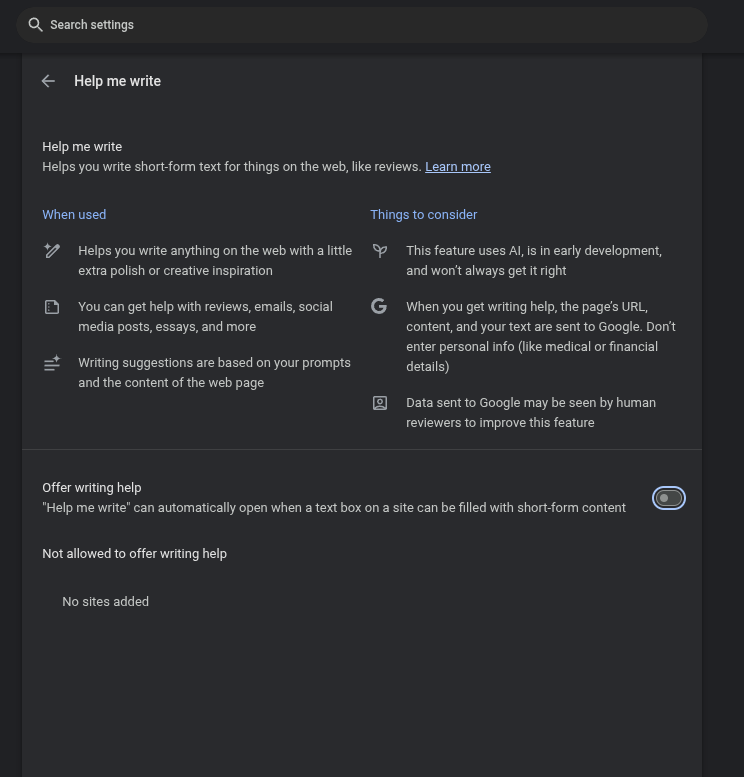Click the magnifier icon in the search bar
The image size is (744, 777).
[35, 25]
